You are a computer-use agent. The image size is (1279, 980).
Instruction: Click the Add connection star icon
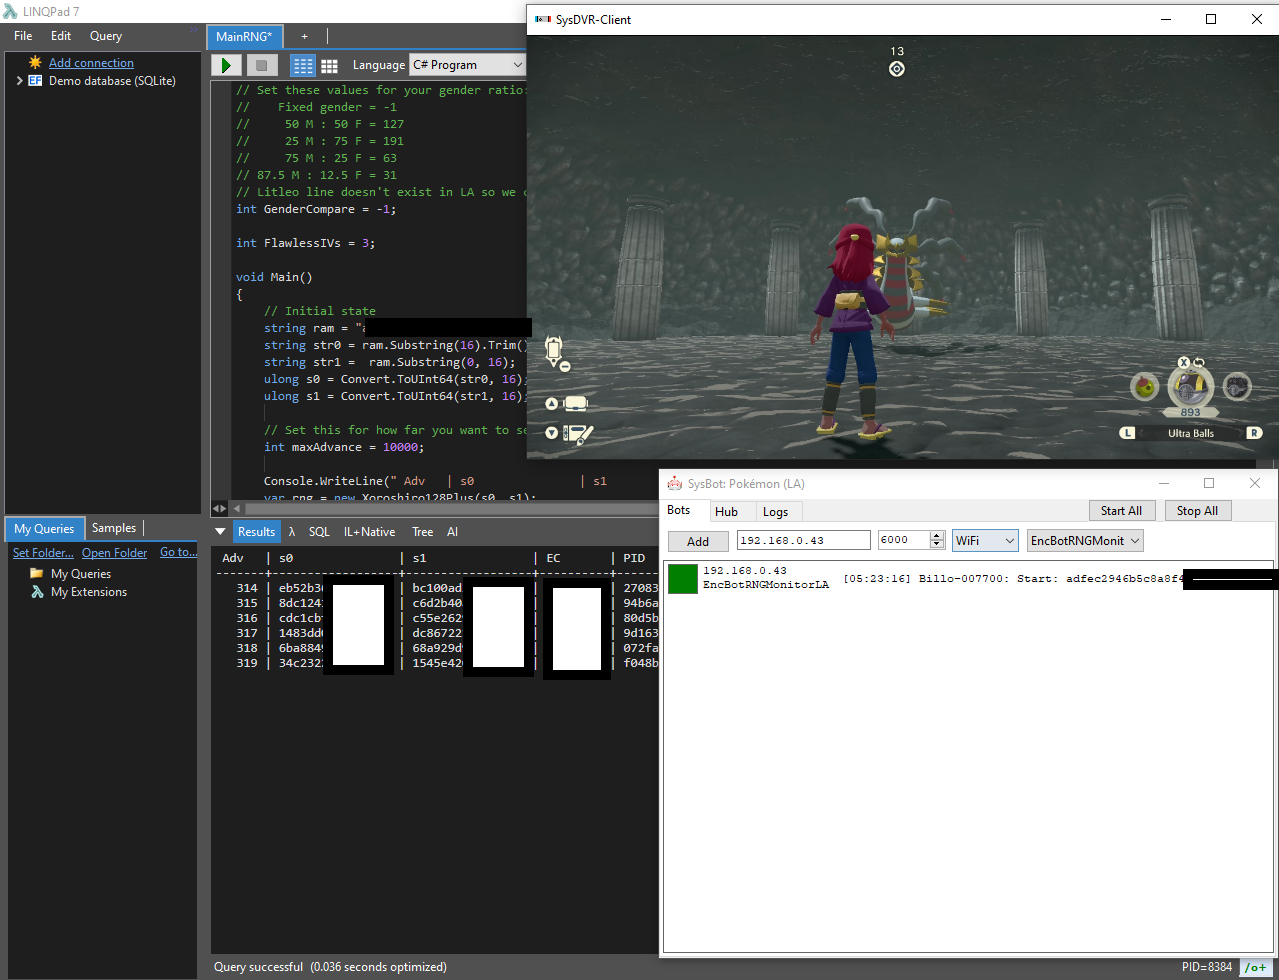35,62
